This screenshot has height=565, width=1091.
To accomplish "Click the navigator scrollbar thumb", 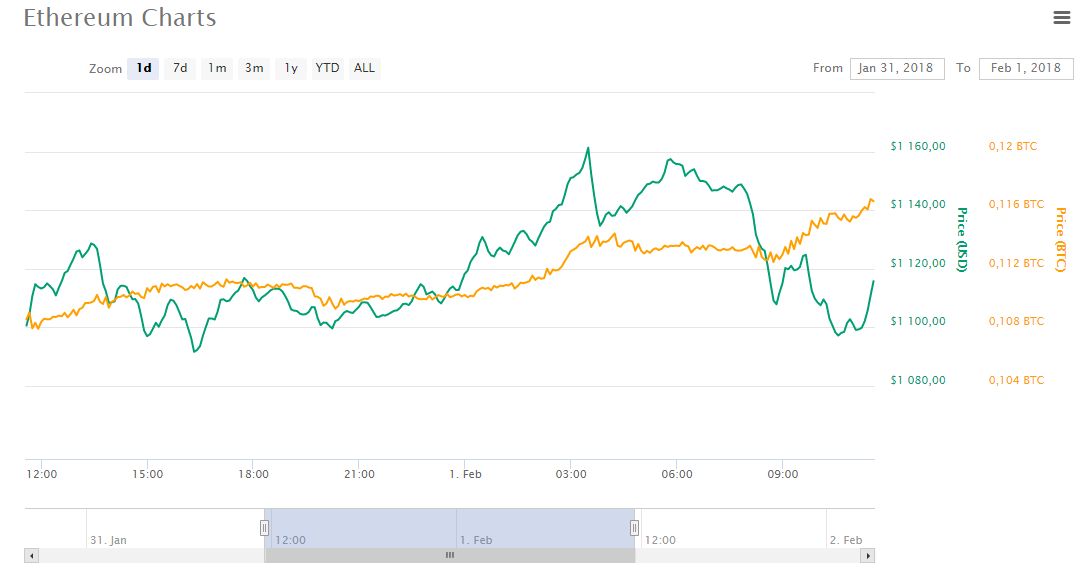I will [x=449, y=555].
